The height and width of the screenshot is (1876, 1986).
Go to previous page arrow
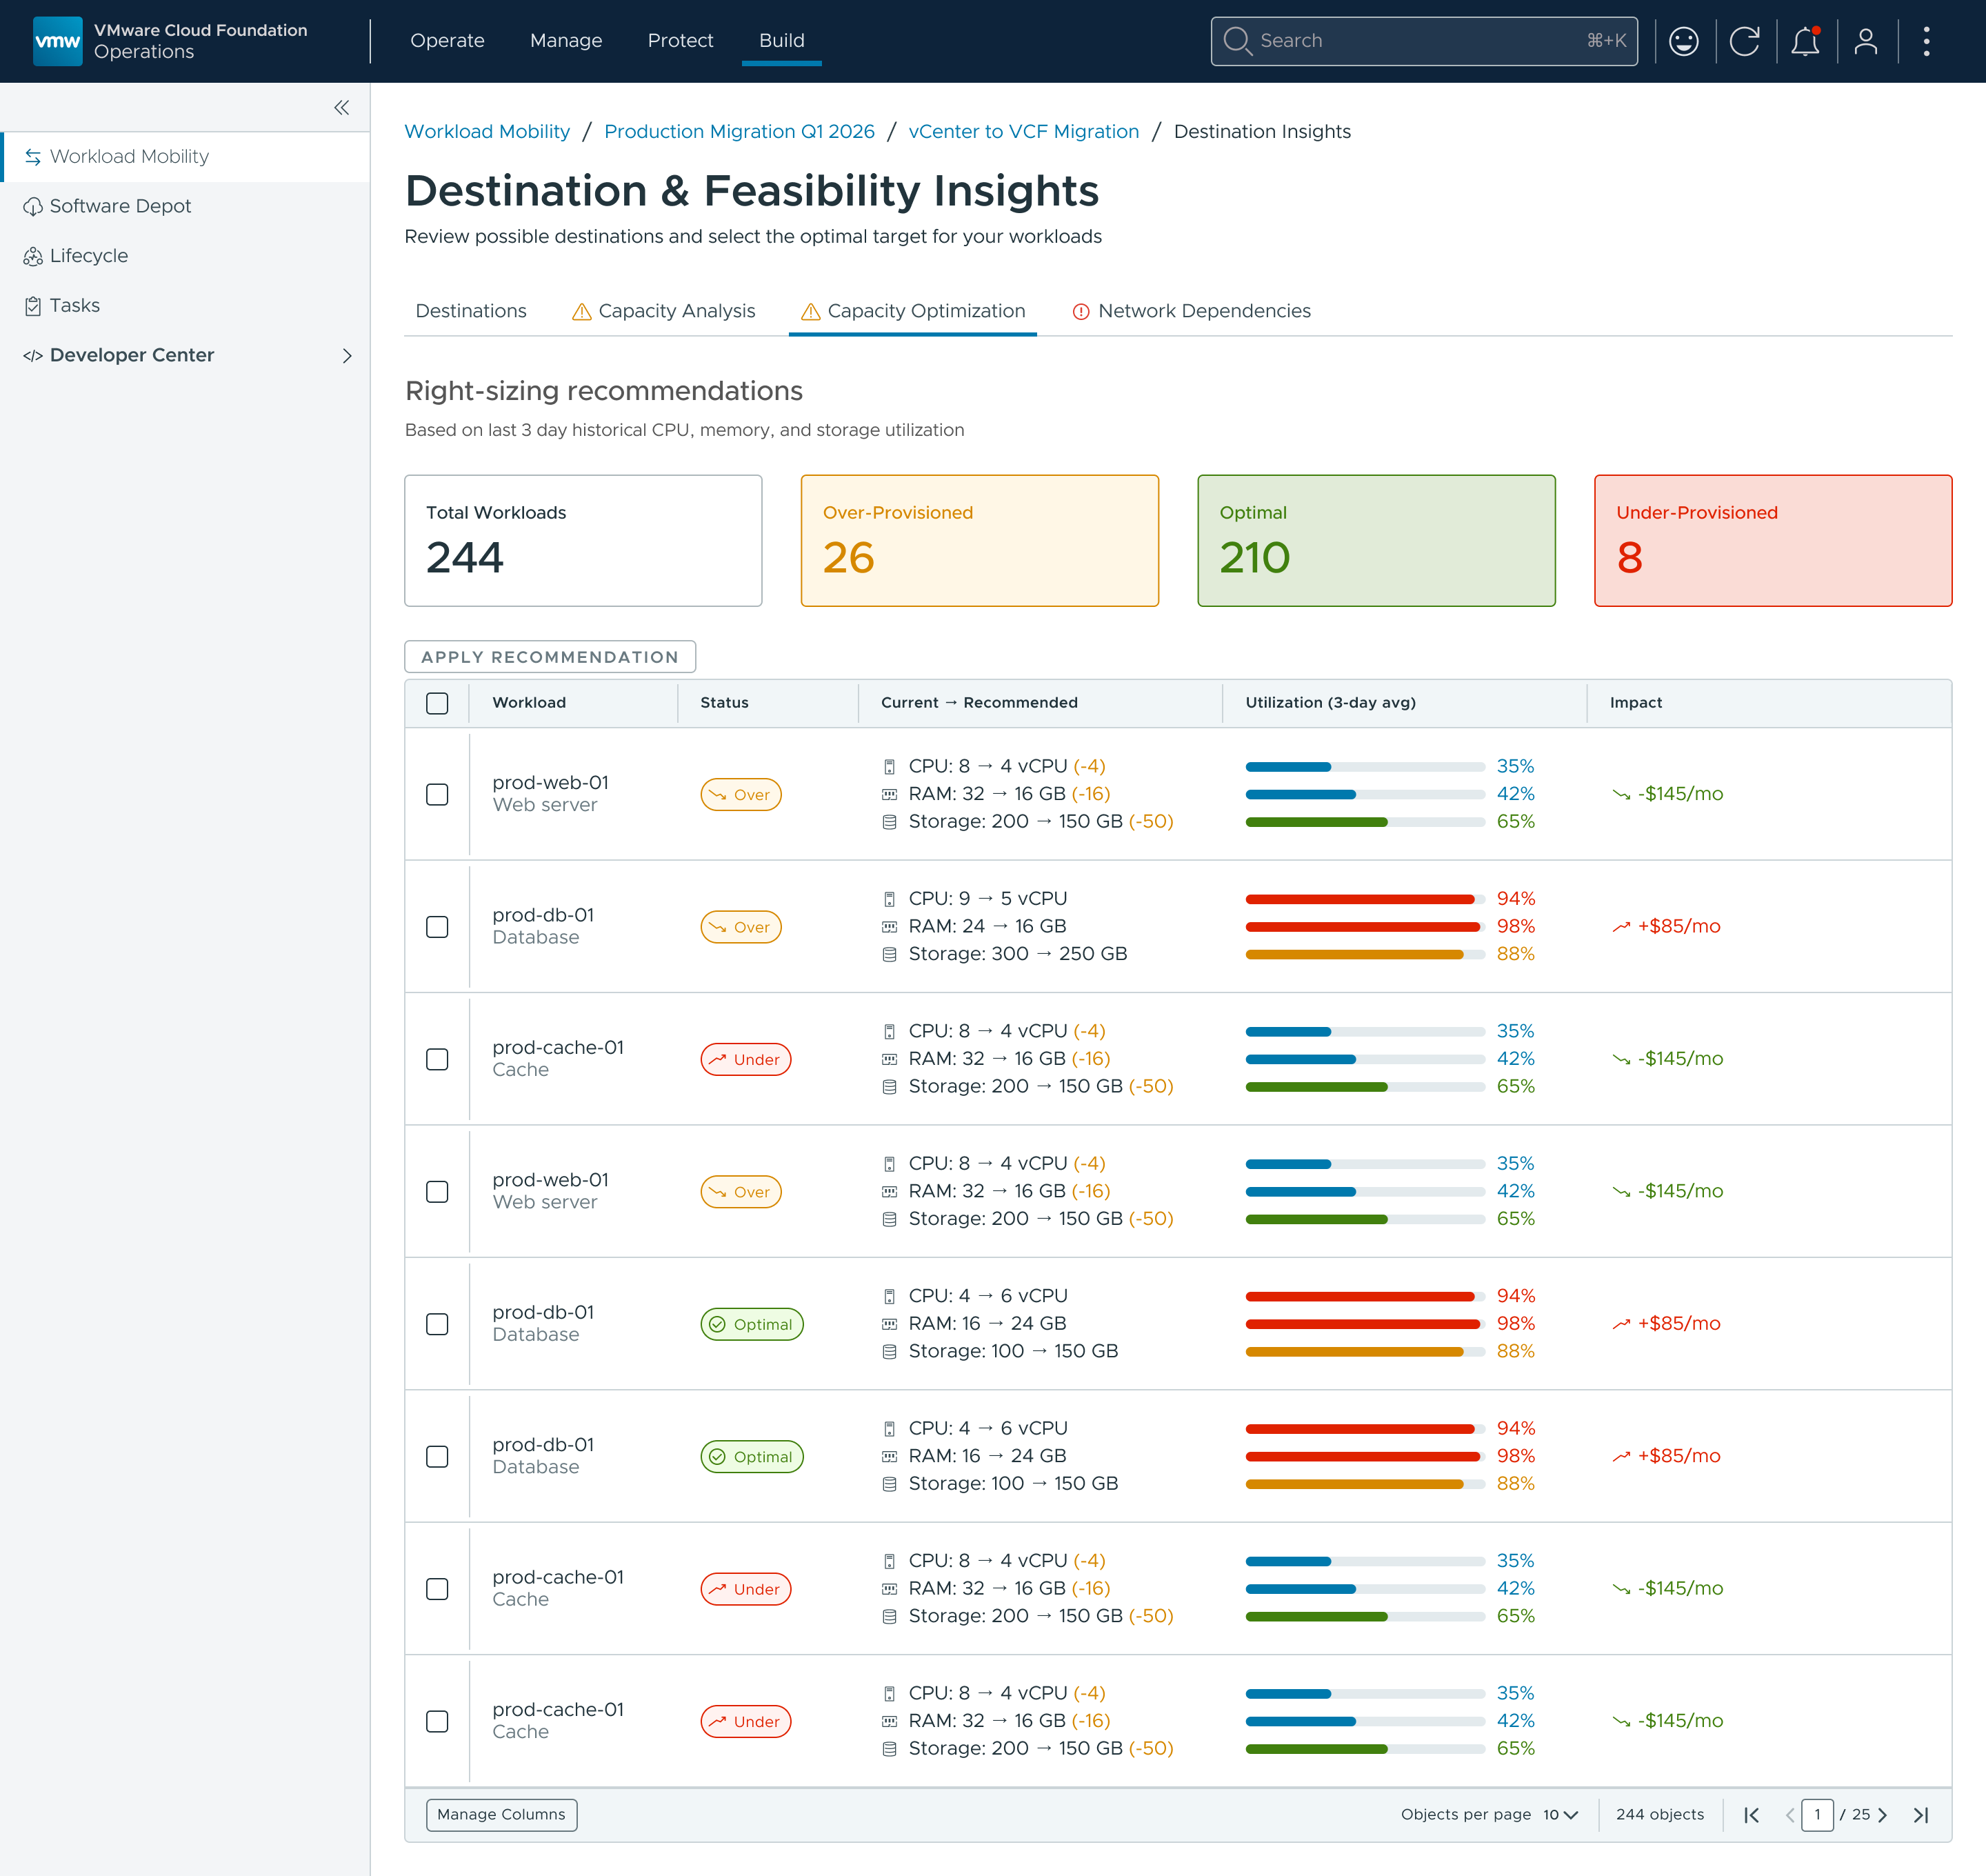coord(1790,1815)
